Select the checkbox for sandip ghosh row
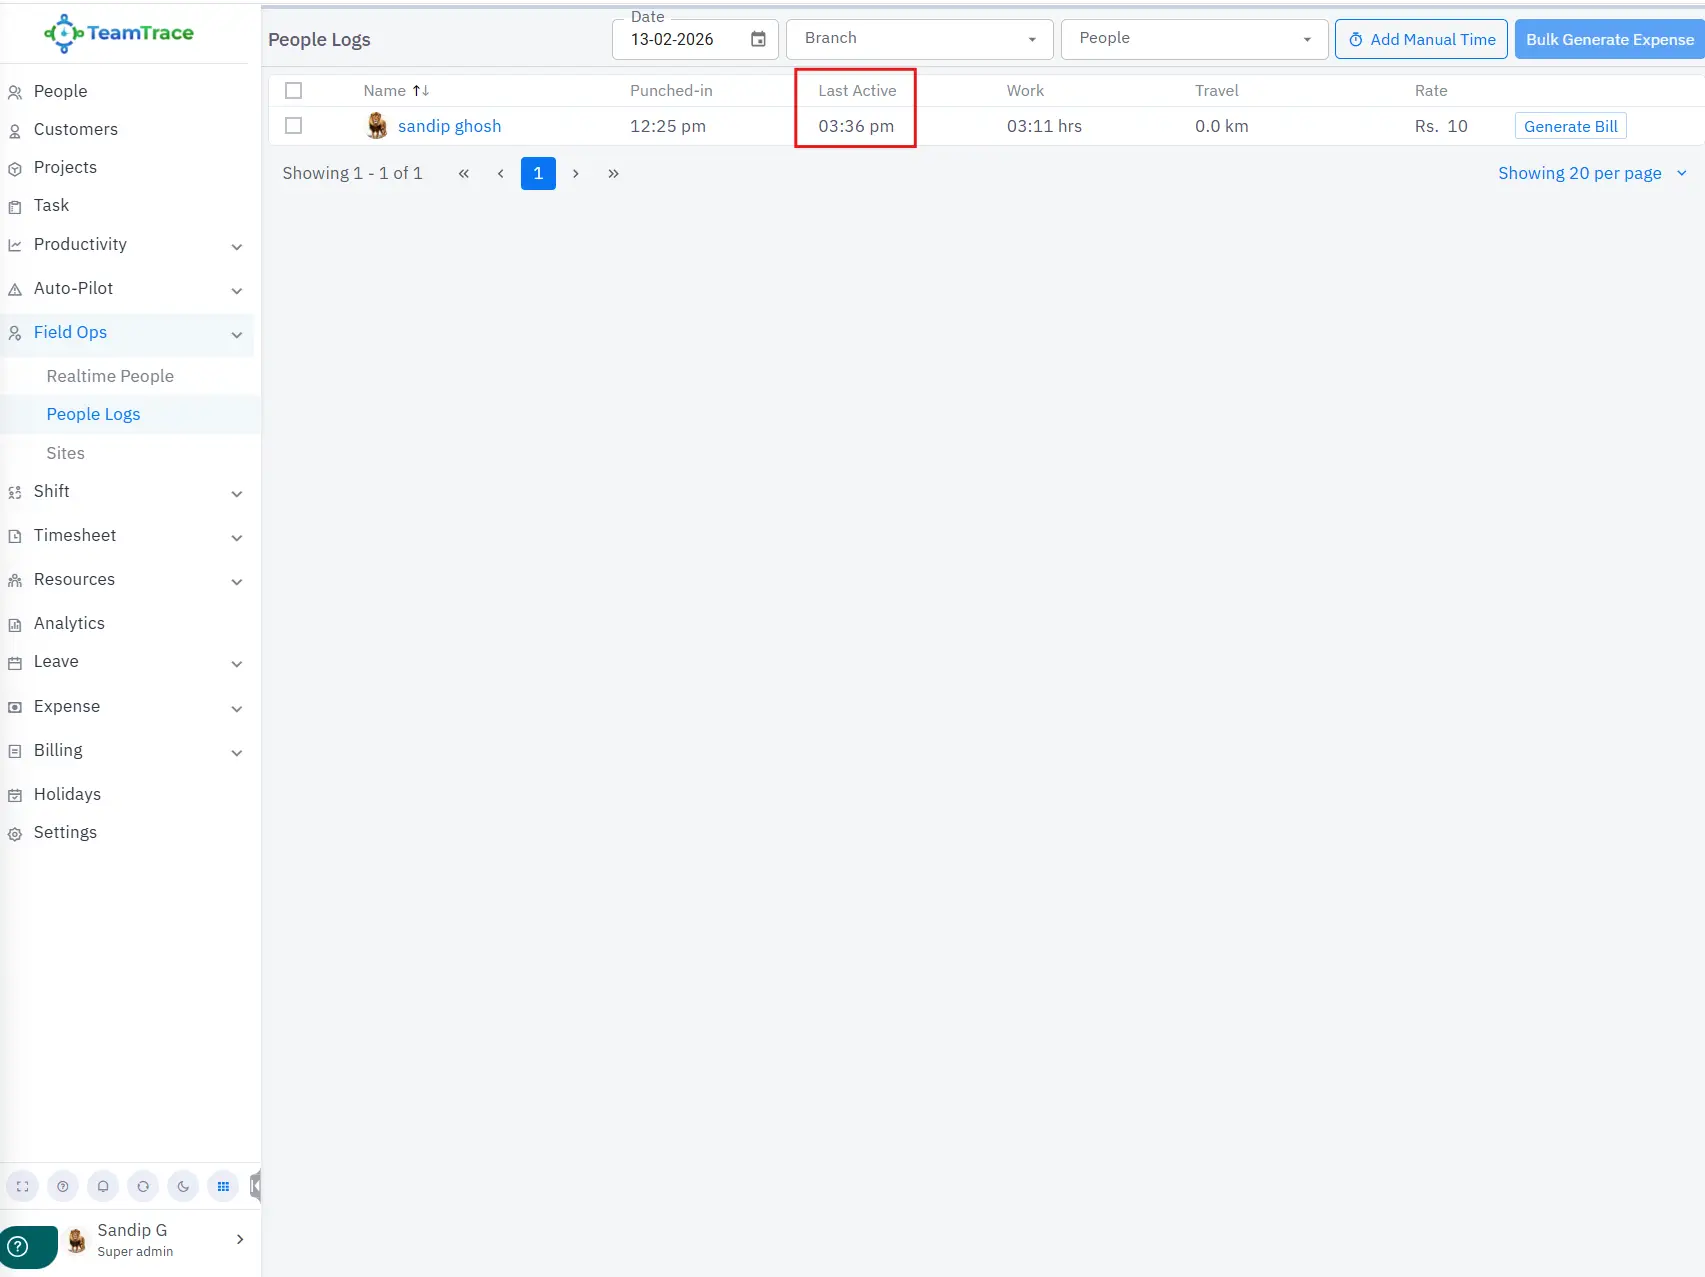 293,126
